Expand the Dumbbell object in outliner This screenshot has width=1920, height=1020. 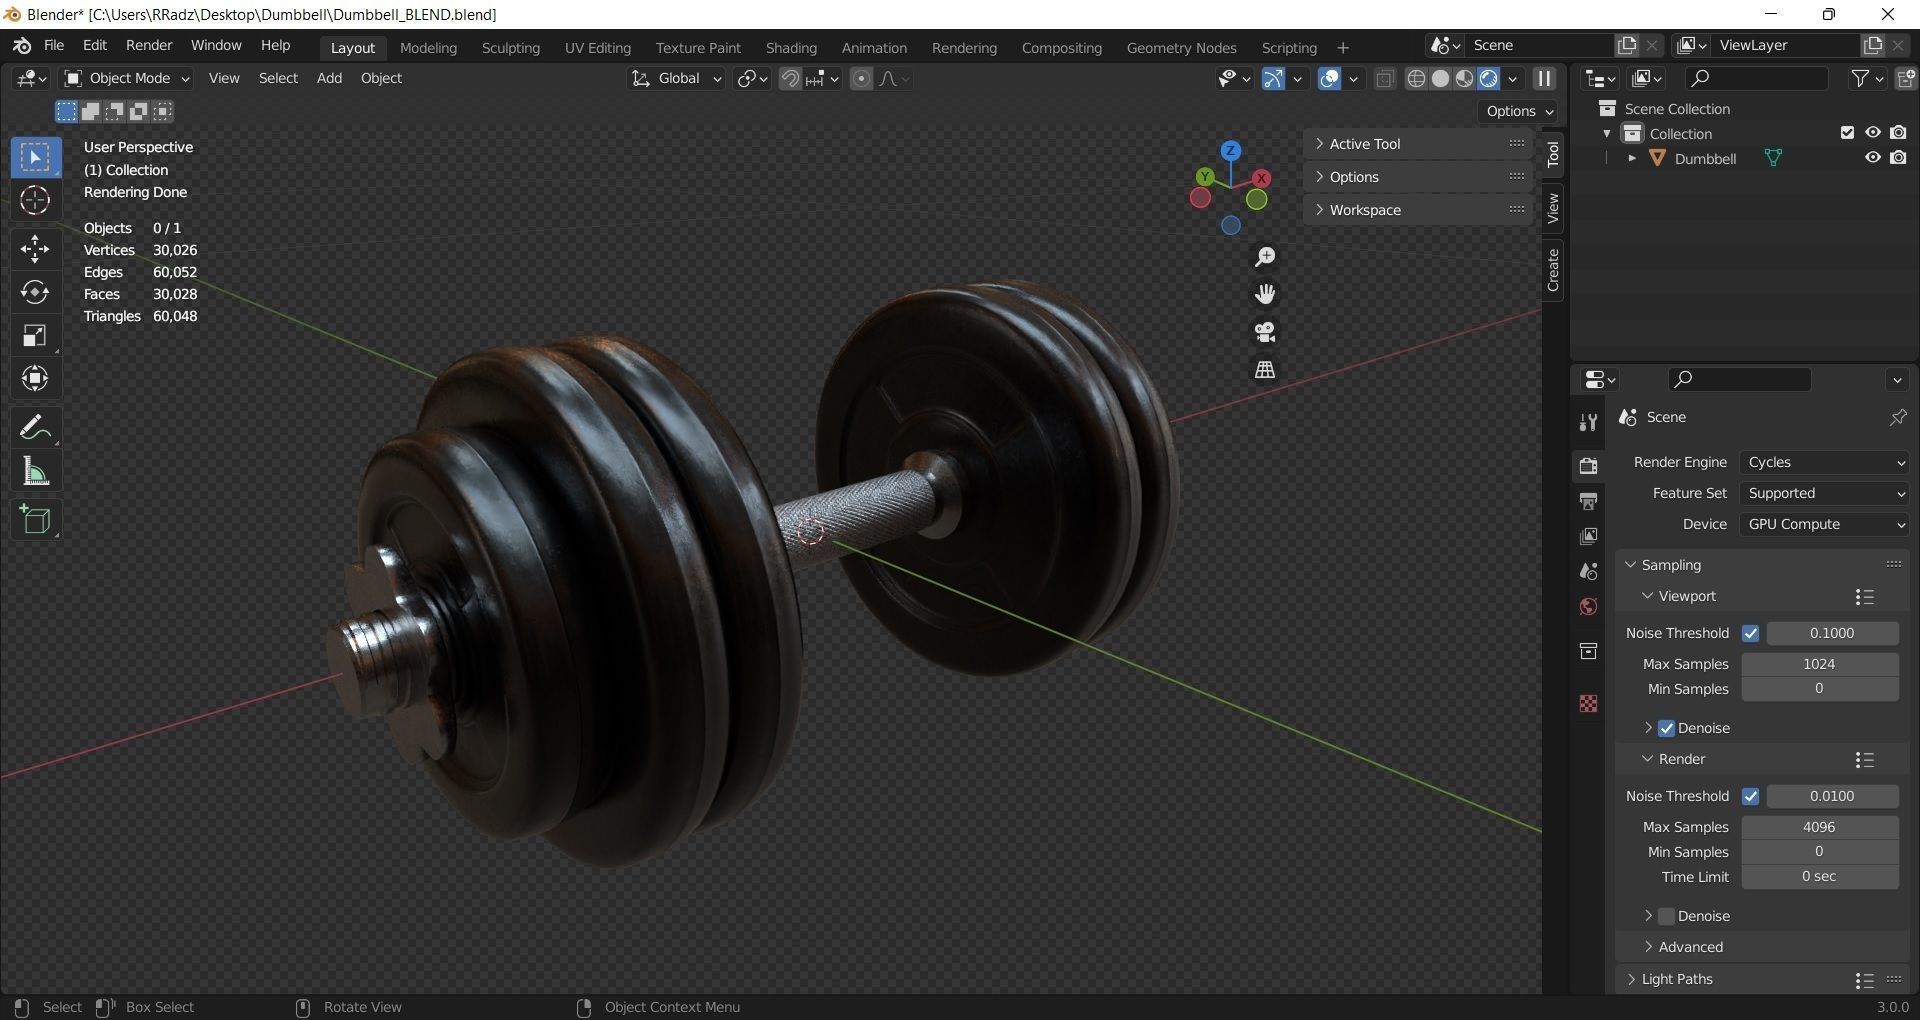1632,158
